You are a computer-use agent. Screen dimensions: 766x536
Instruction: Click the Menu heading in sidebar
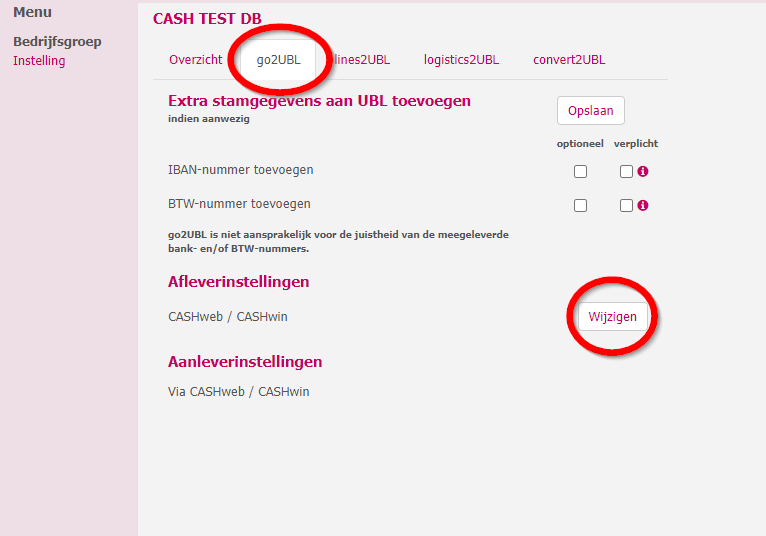[32, 12]
